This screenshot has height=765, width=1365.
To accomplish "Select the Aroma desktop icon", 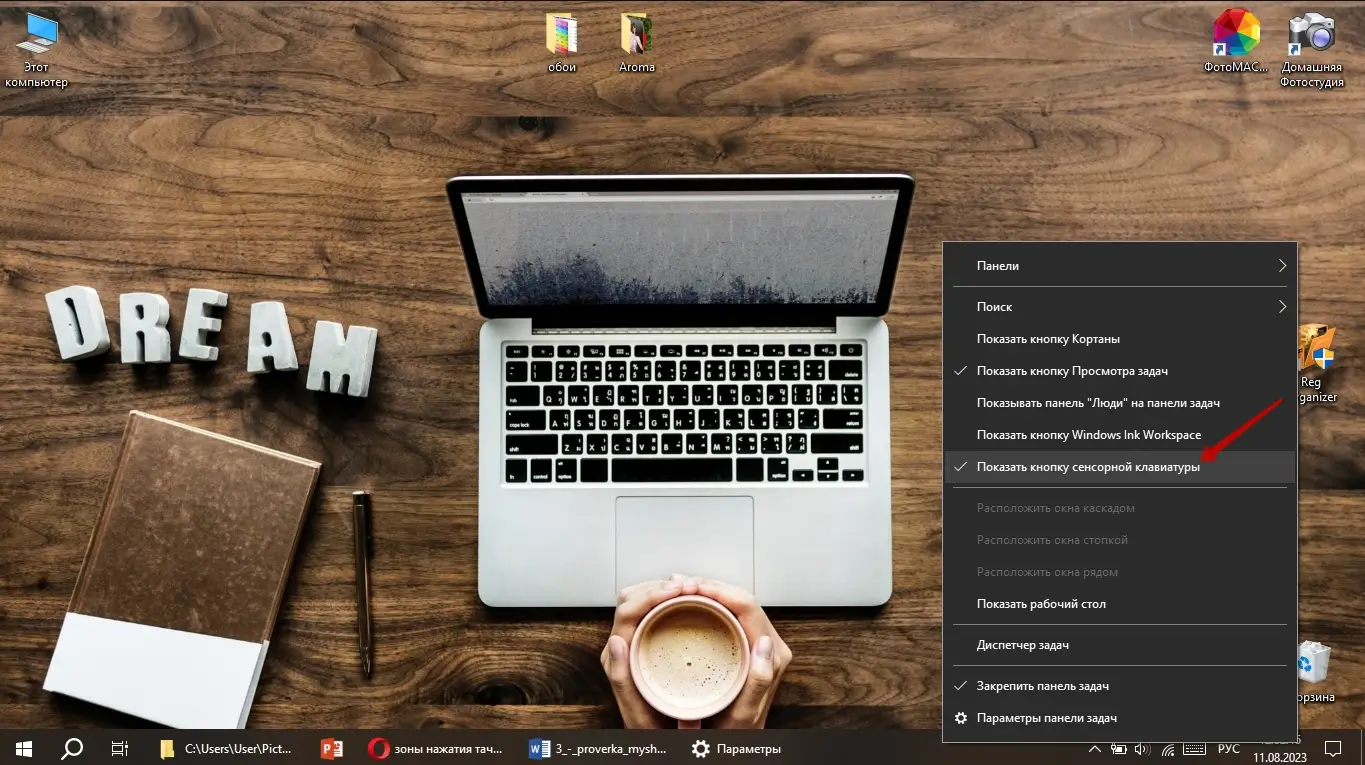I will (x=637, y=44).
